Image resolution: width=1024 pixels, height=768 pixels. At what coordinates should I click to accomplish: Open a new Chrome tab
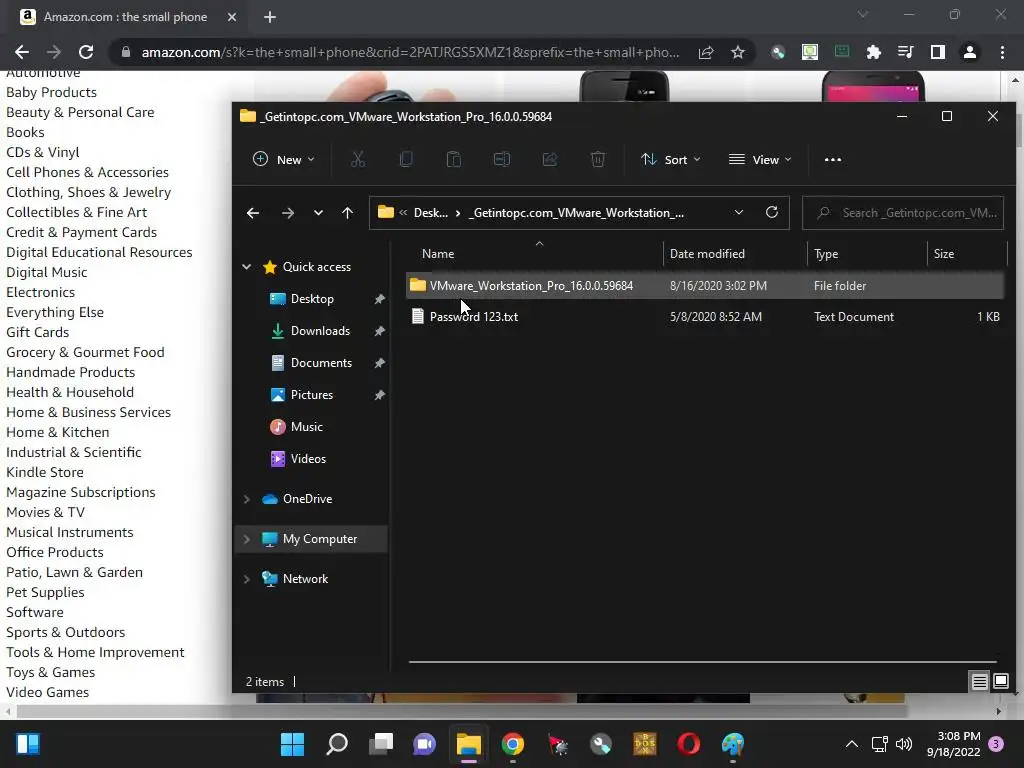click(x=270, y=17)
